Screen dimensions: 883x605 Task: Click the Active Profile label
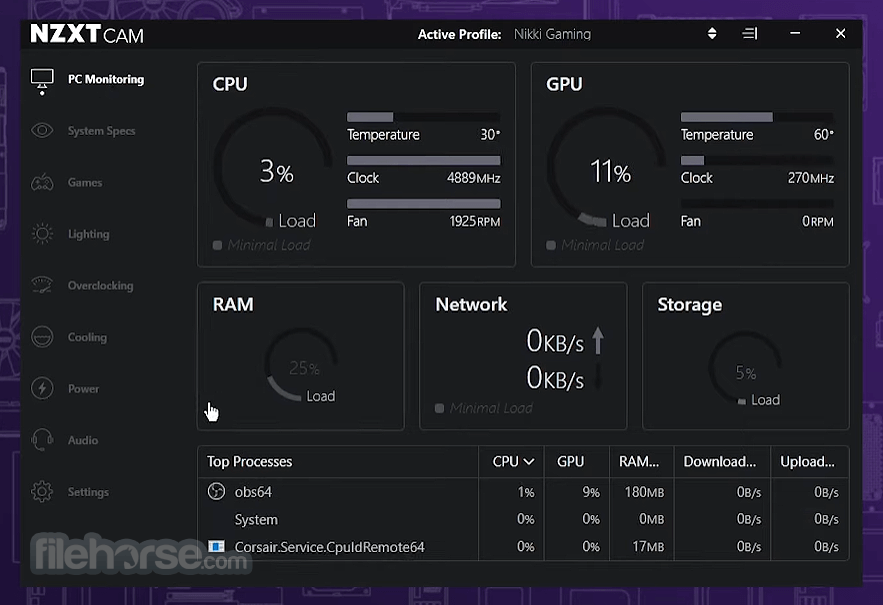[x=460, y=34]
